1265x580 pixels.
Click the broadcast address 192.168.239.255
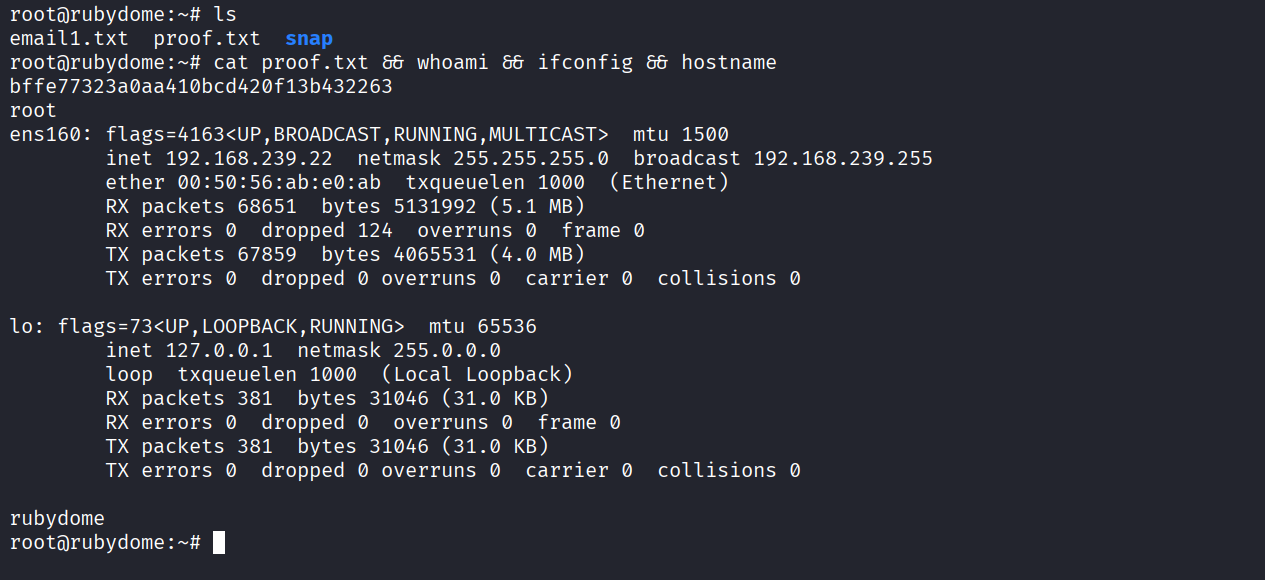[x=843, y=159]
